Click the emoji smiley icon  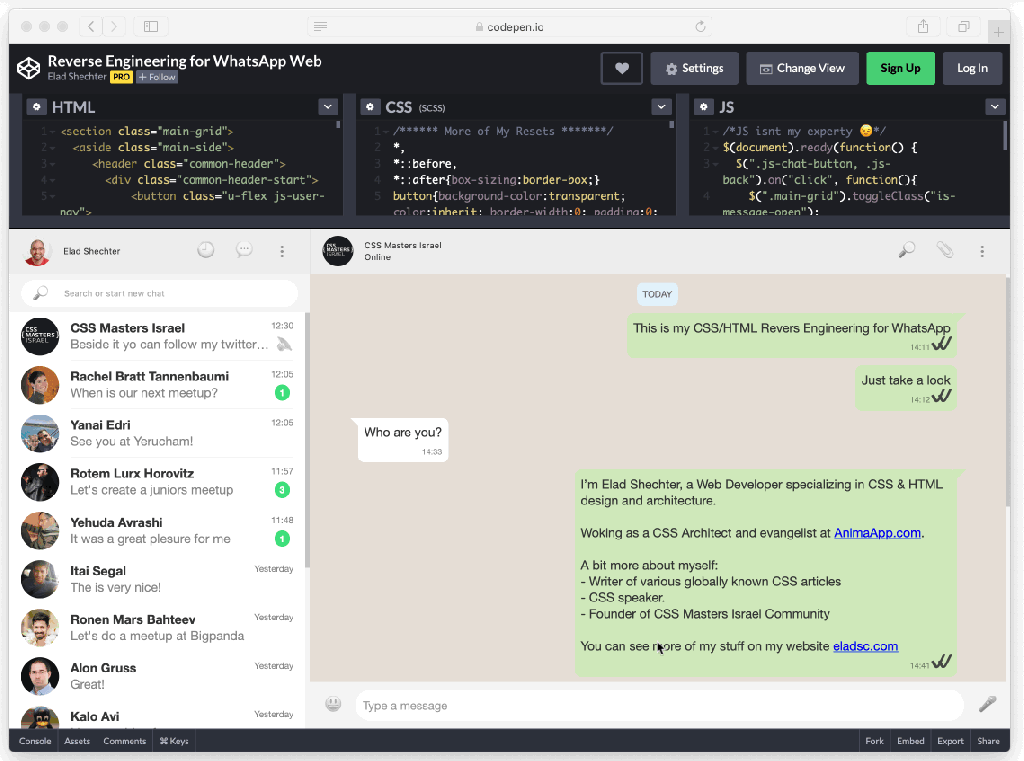point(333,705)
